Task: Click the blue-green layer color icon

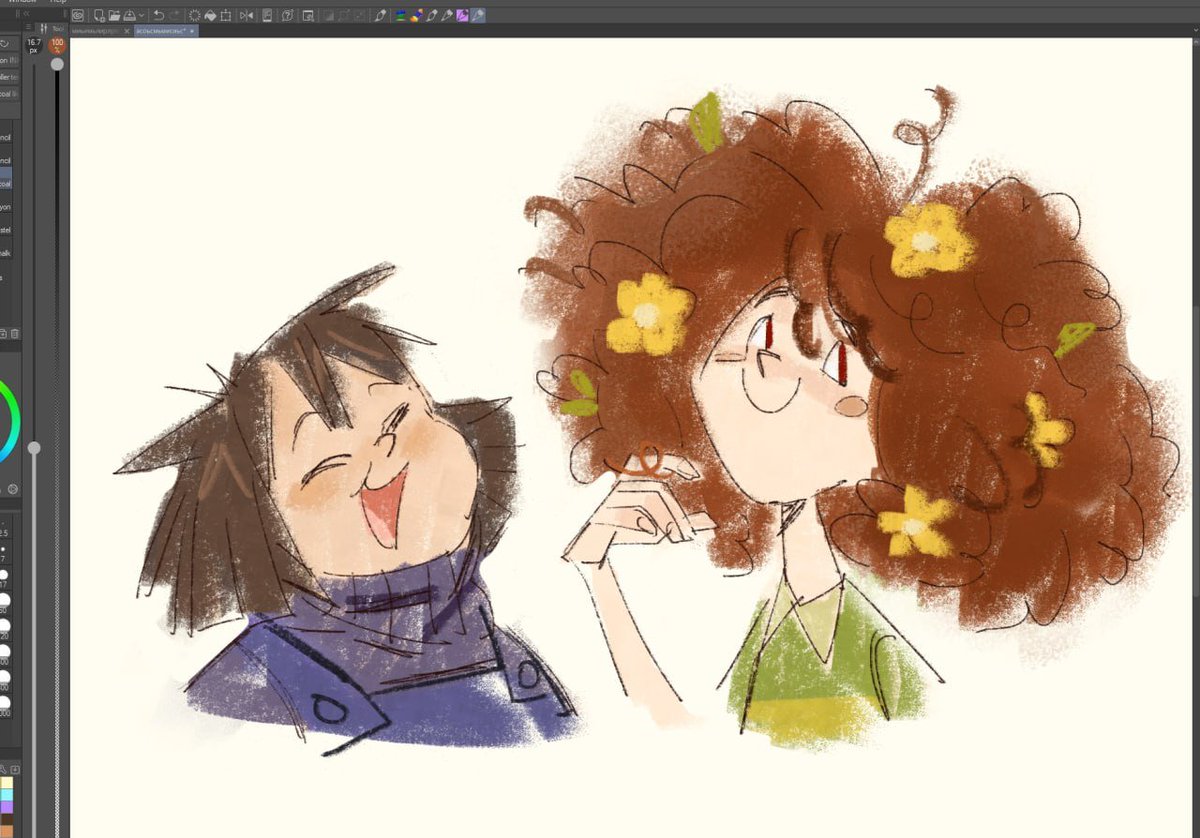Action: tap(400, 16)
